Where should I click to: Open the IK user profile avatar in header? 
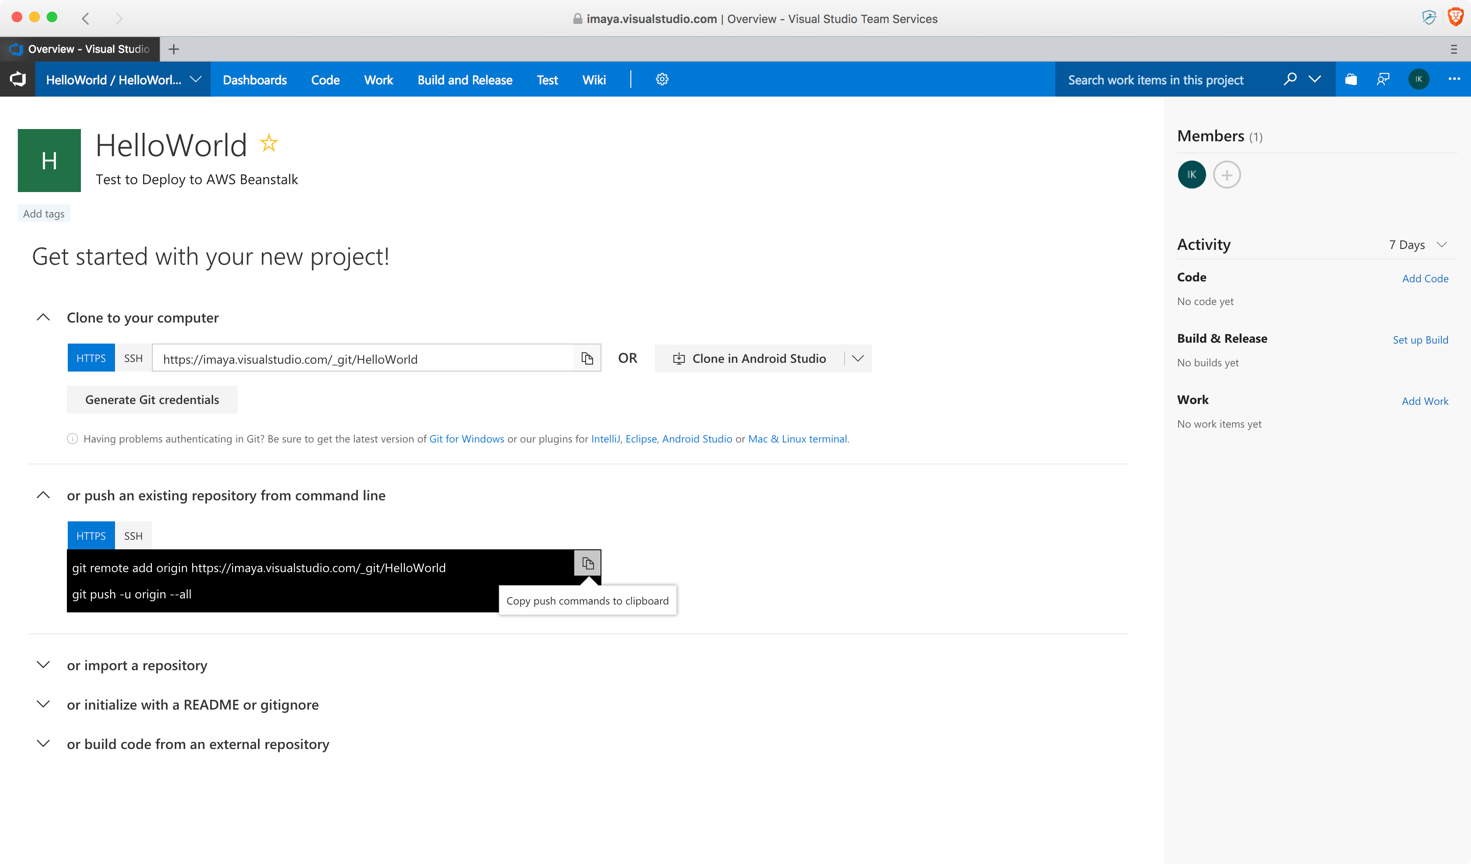(x=1418, y=79)
